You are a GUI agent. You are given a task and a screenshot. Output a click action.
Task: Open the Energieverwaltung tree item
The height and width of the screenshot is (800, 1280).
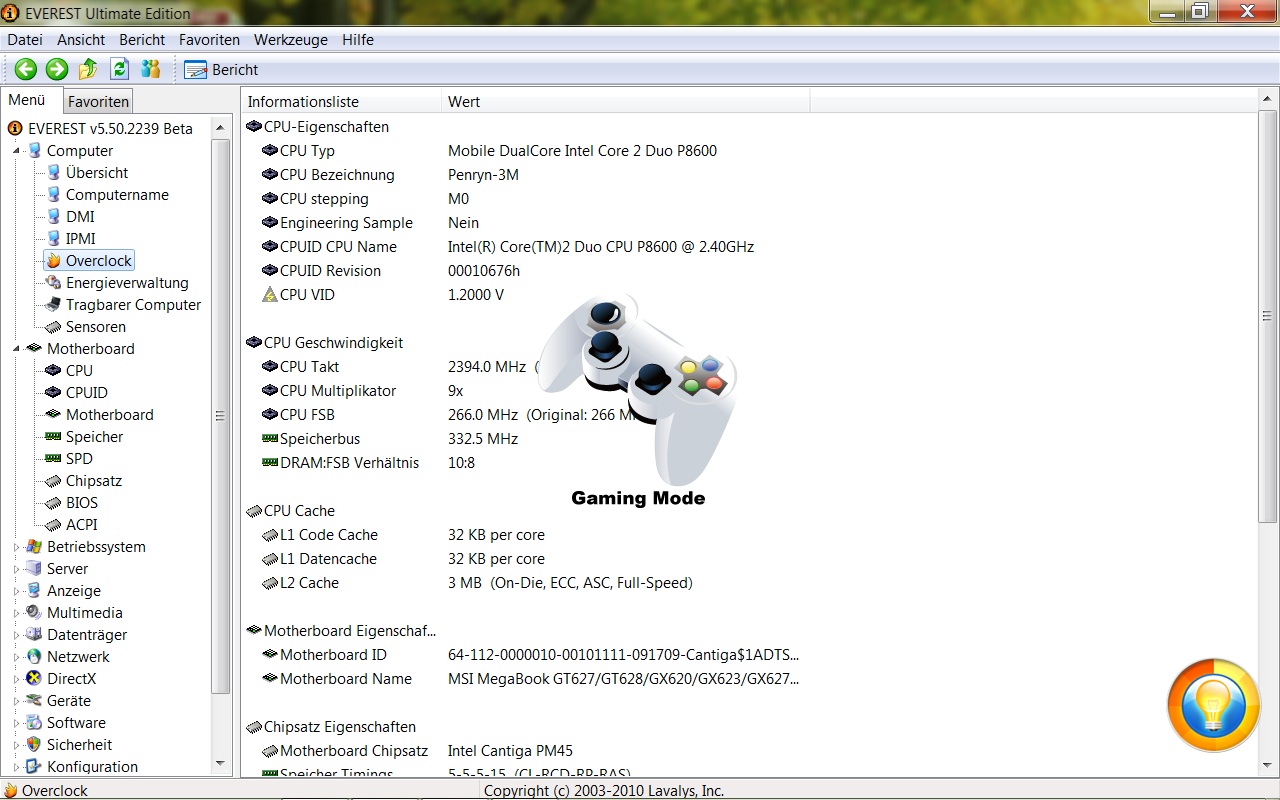click(127, 283)
